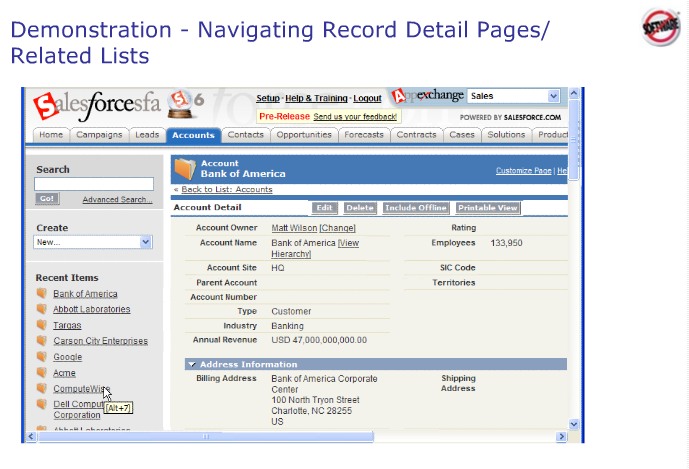Click the icon beside Abbott Laboratories

click(x=42, y=309)
